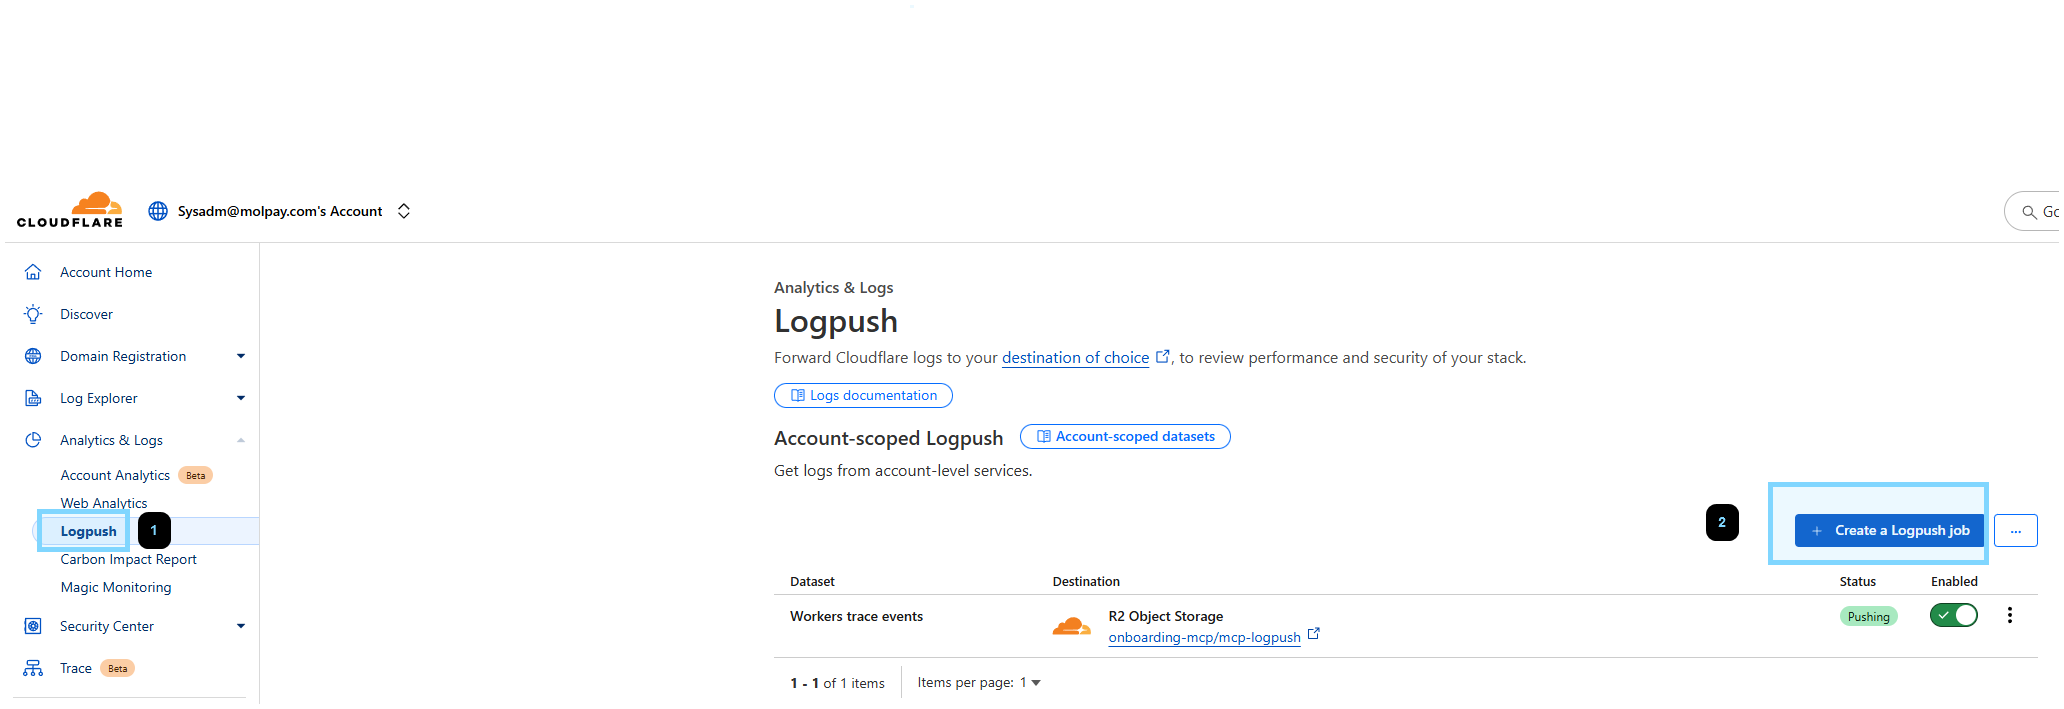Open Carbon Impact Report
The width and height of the screenshot is (2064, 709).
[128, 559]
